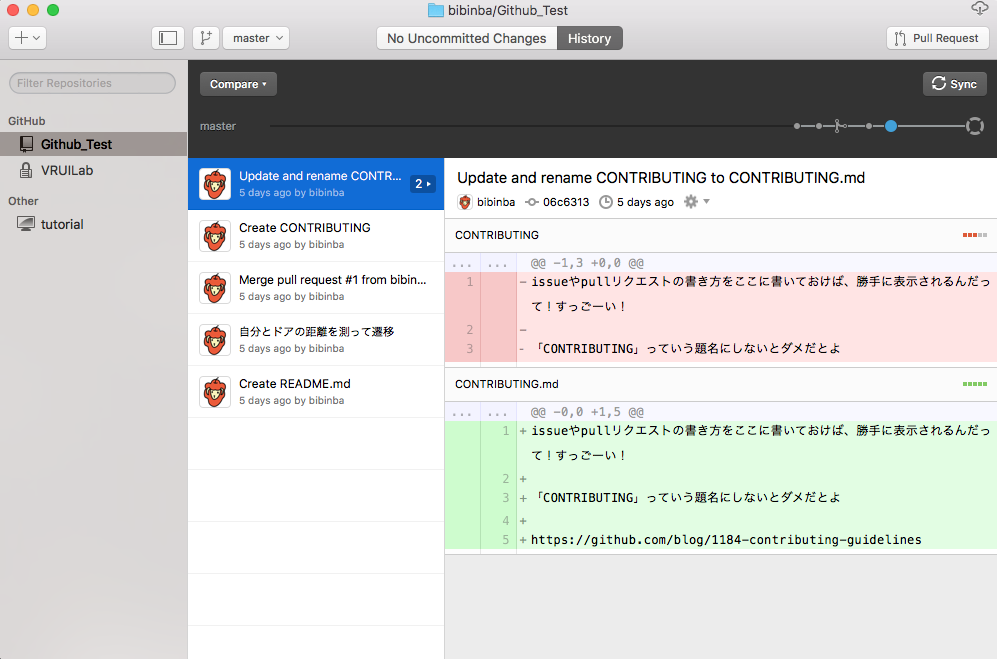Click the avatar of the Create README.md commit
The height and width of the screenshot is (659, 997).
click(x=215, y=392)
